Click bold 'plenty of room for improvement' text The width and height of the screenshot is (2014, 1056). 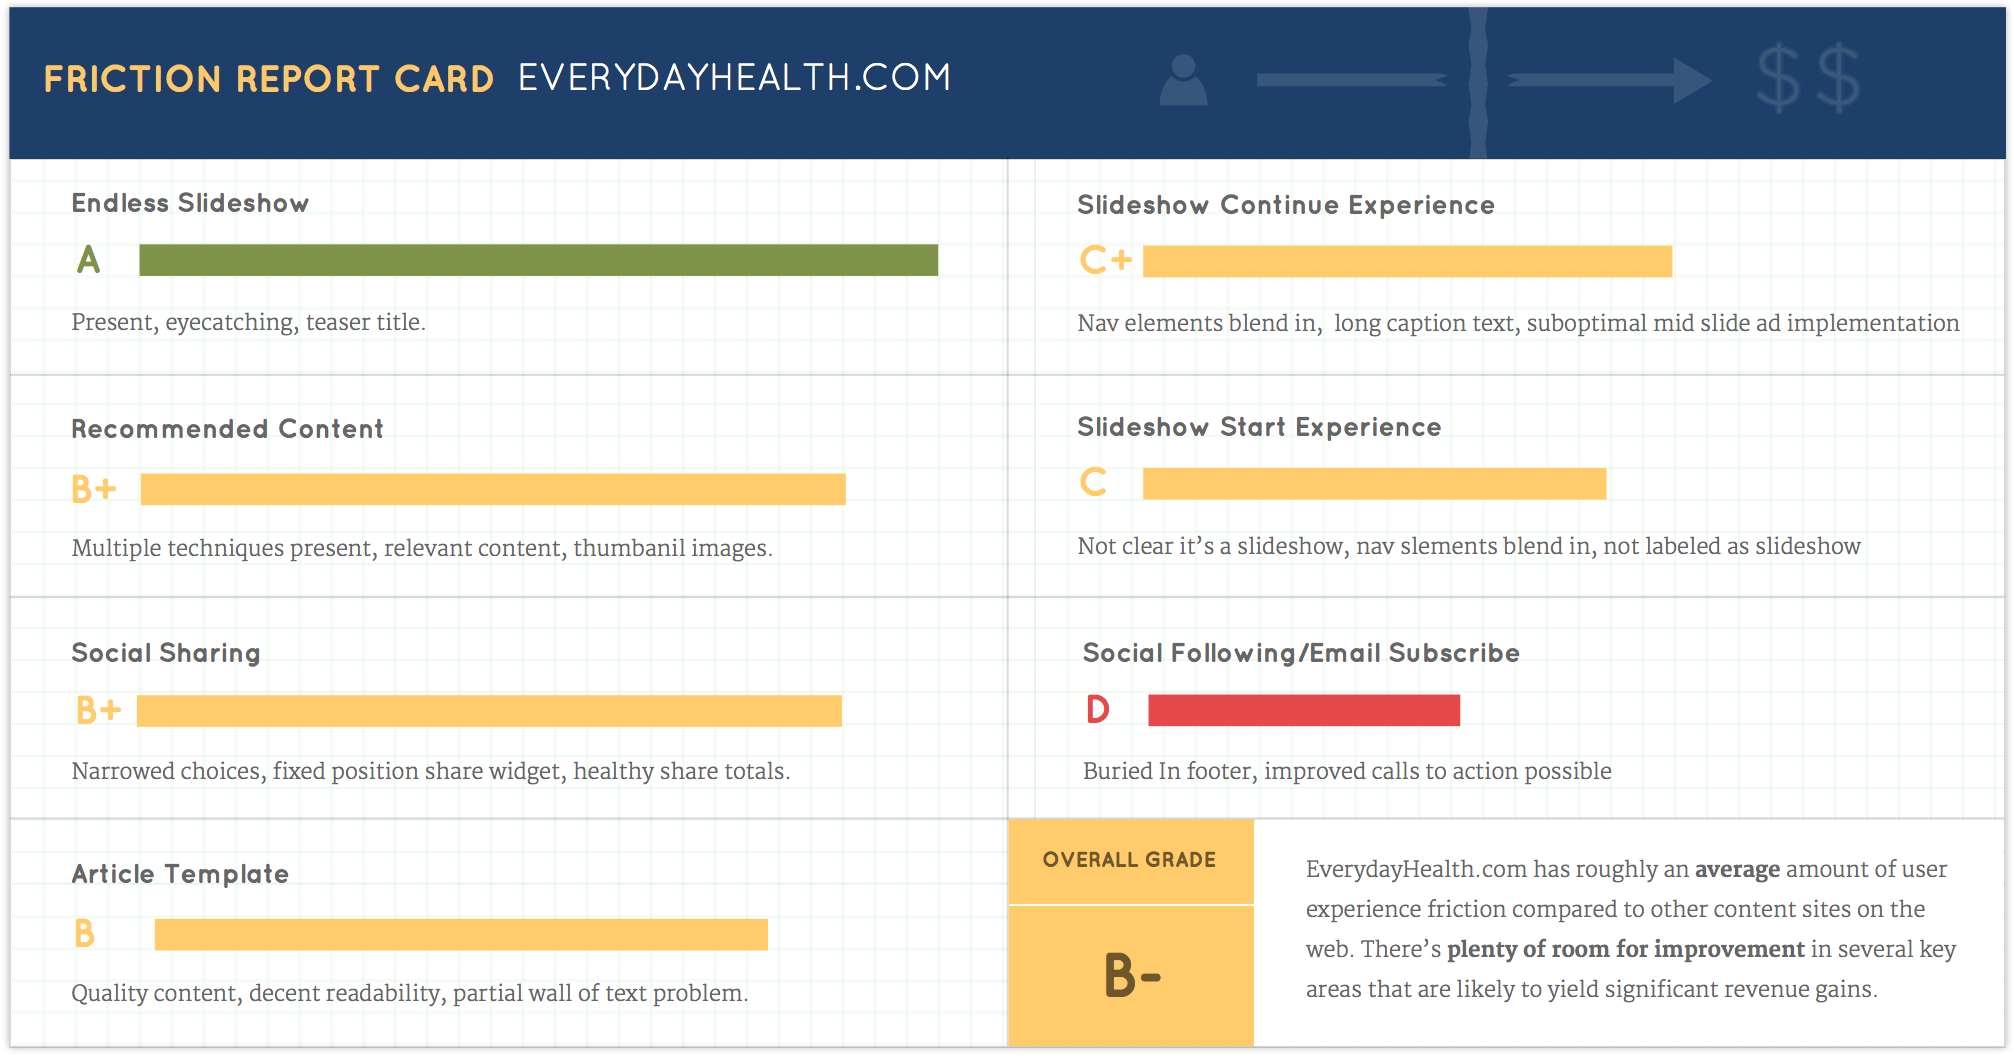[1626, 949]
